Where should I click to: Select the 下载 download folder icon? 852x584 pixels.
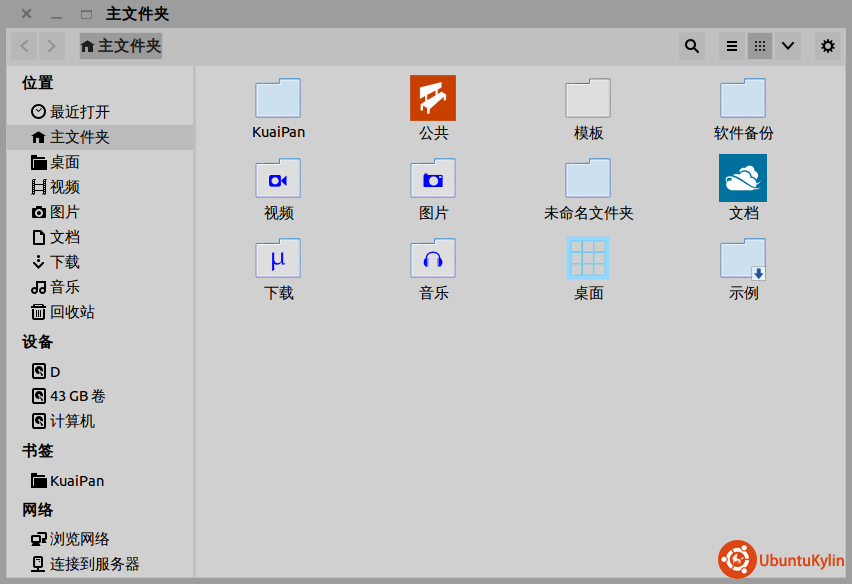coord(278,258)
